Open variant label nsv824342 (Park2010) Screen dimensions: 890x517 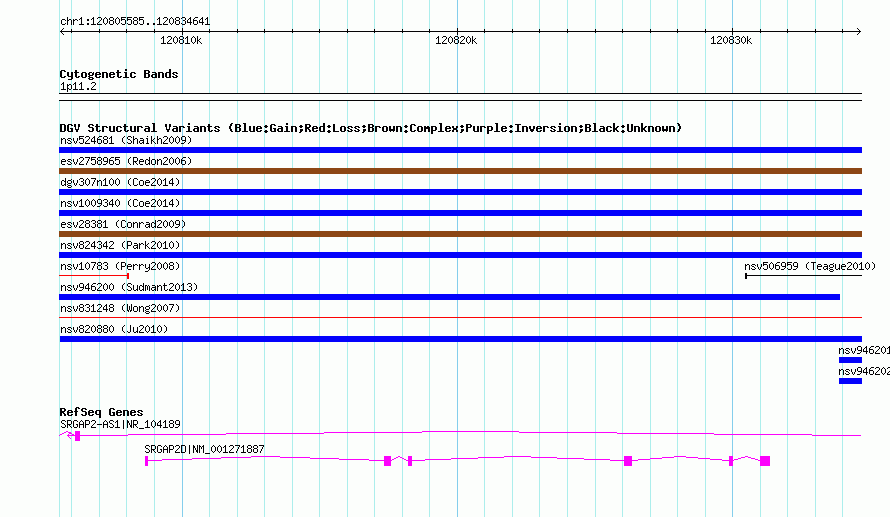point(120,245)
